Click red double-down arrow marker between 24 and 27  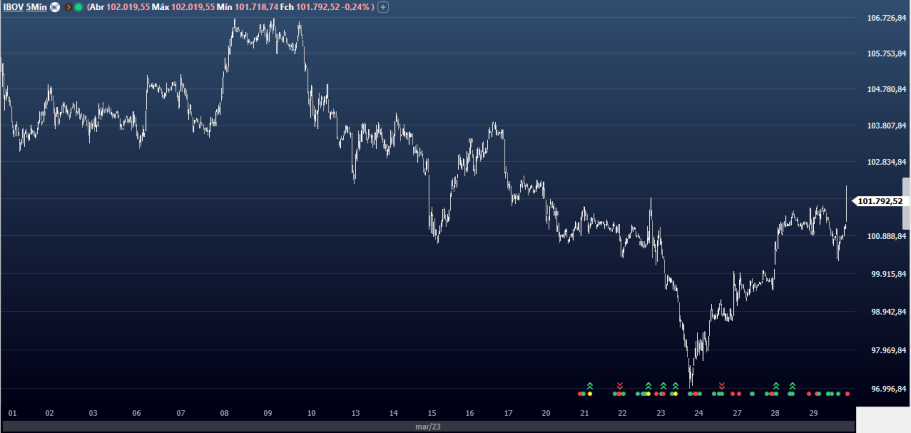pyautogui.click(x=722, y=385)
